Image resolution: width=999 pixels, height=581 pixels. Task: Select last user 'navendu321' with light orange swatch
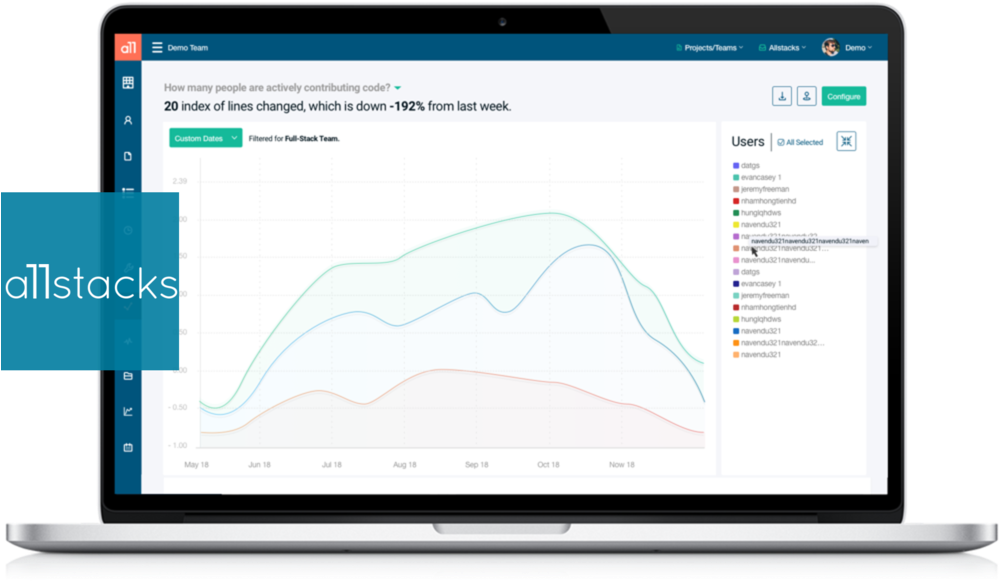coord(761,354)
